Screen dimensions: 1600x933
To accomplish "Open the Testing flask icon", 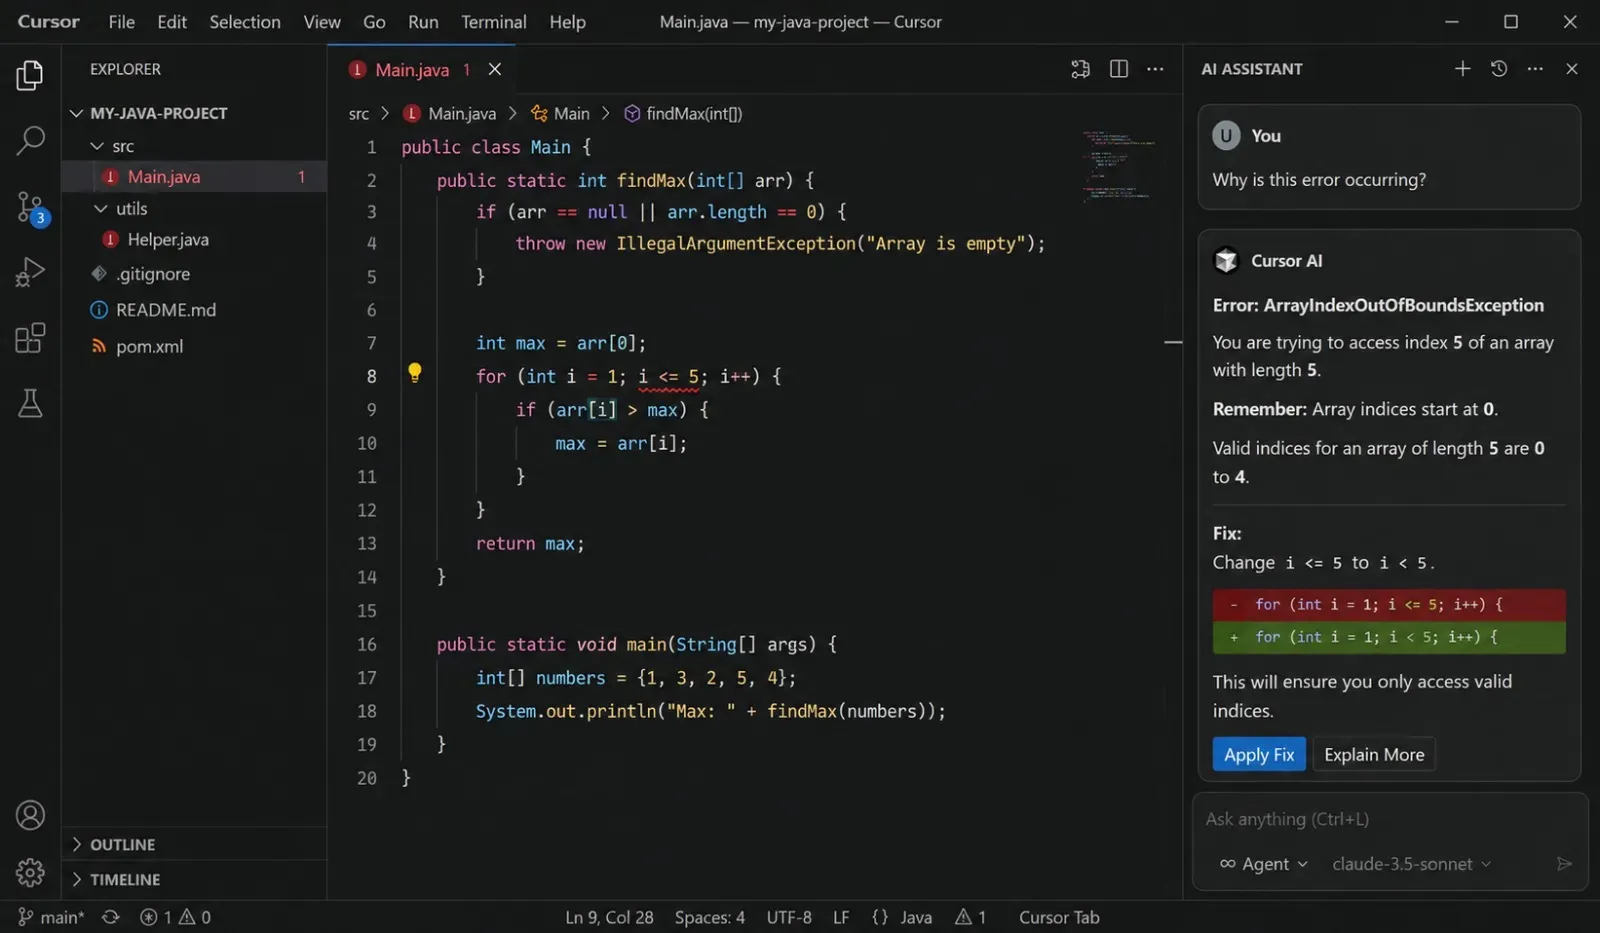I will 30,403.
